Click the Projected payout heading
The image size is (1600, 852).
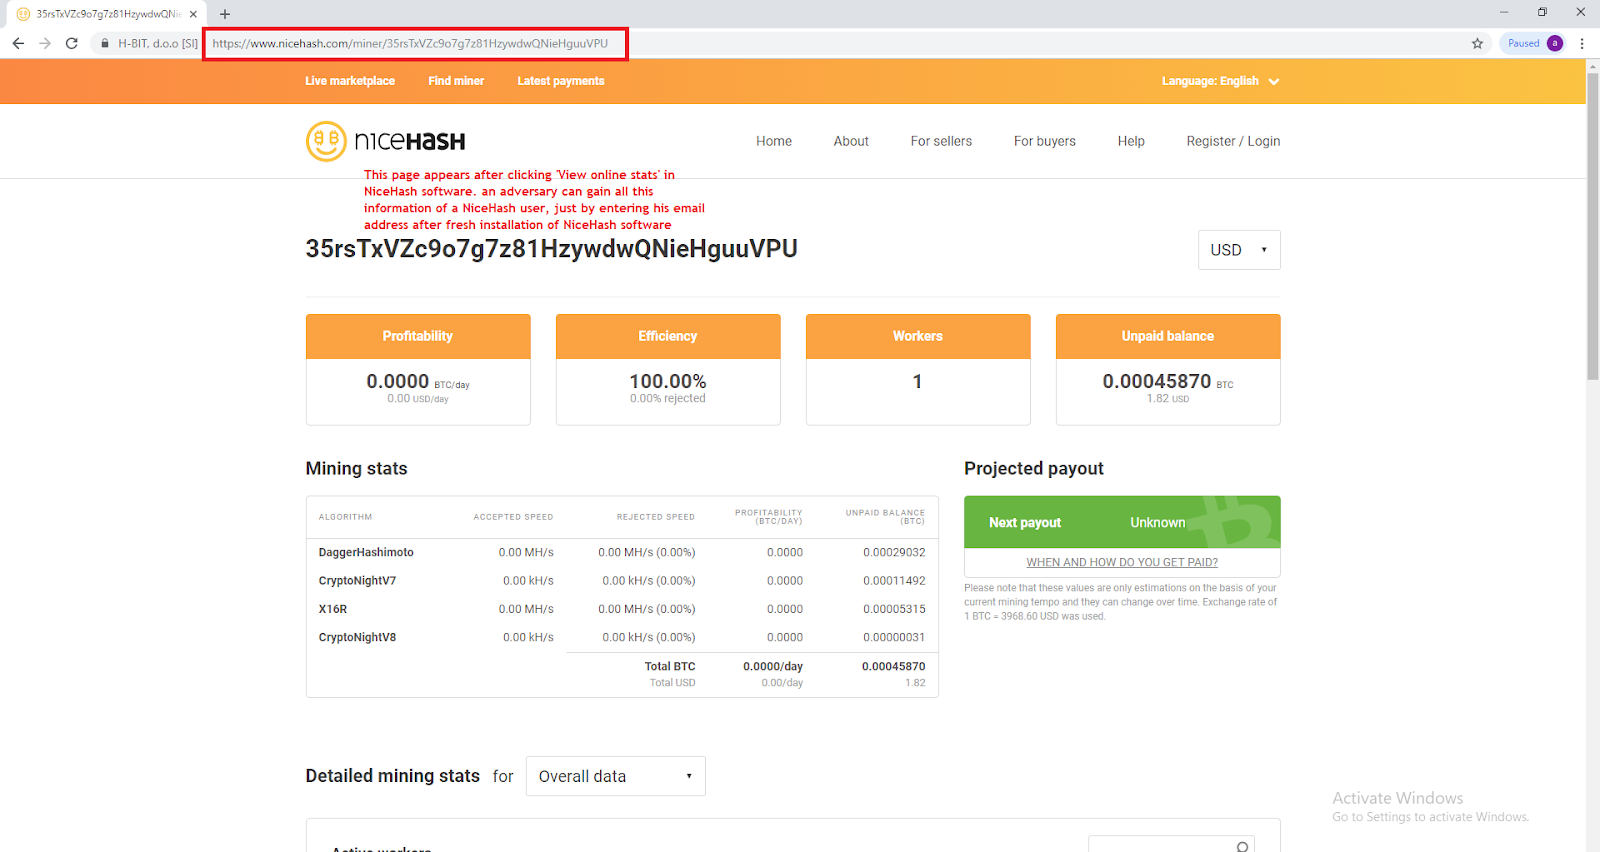1034,468
